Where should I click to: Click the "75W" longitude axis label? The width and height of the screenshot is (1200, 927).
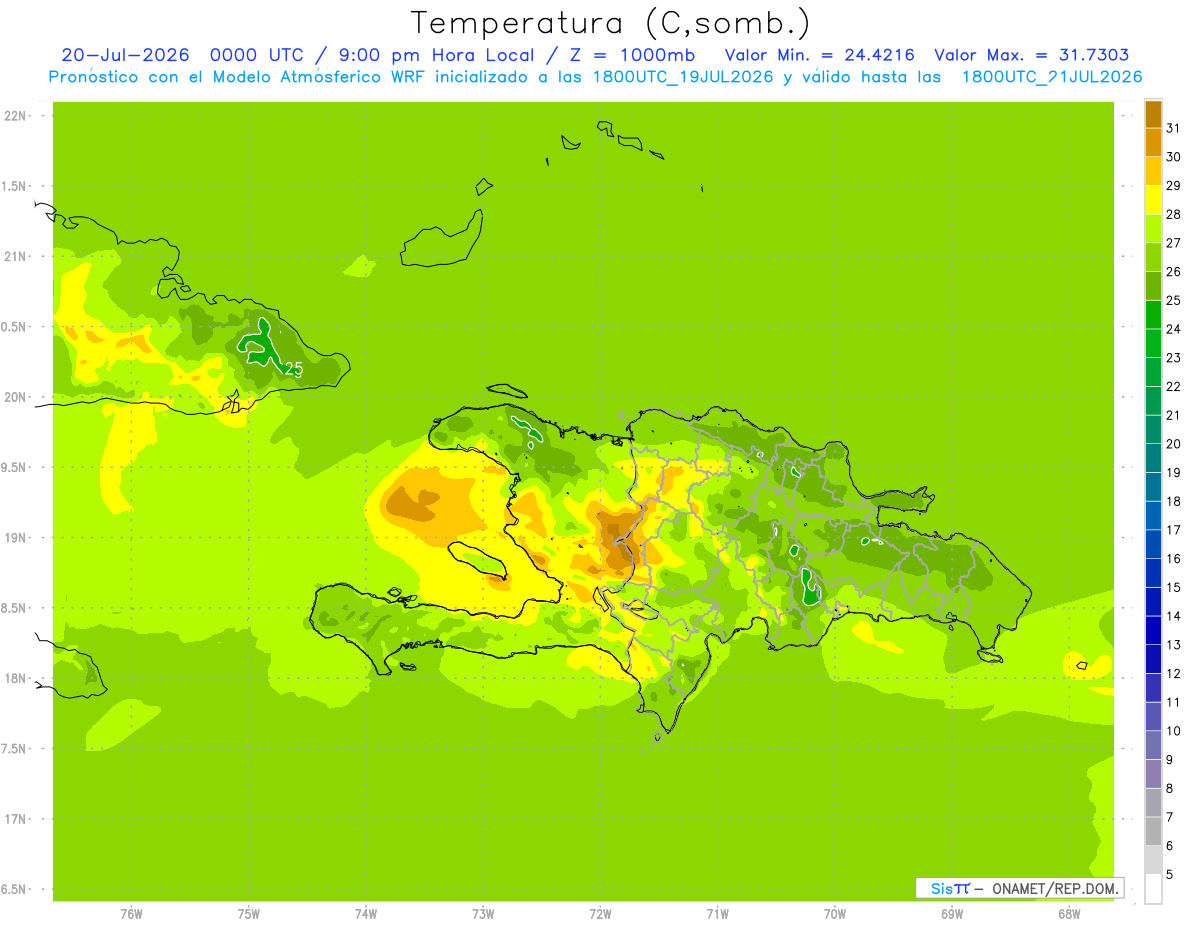pos(248,914)
